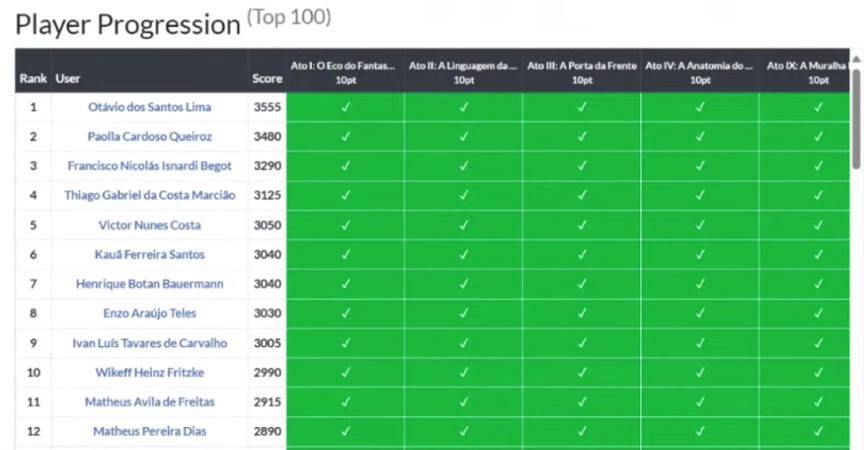
Task: Select the Ato III: A Porta da Frente header
Action: coord(581,71)
